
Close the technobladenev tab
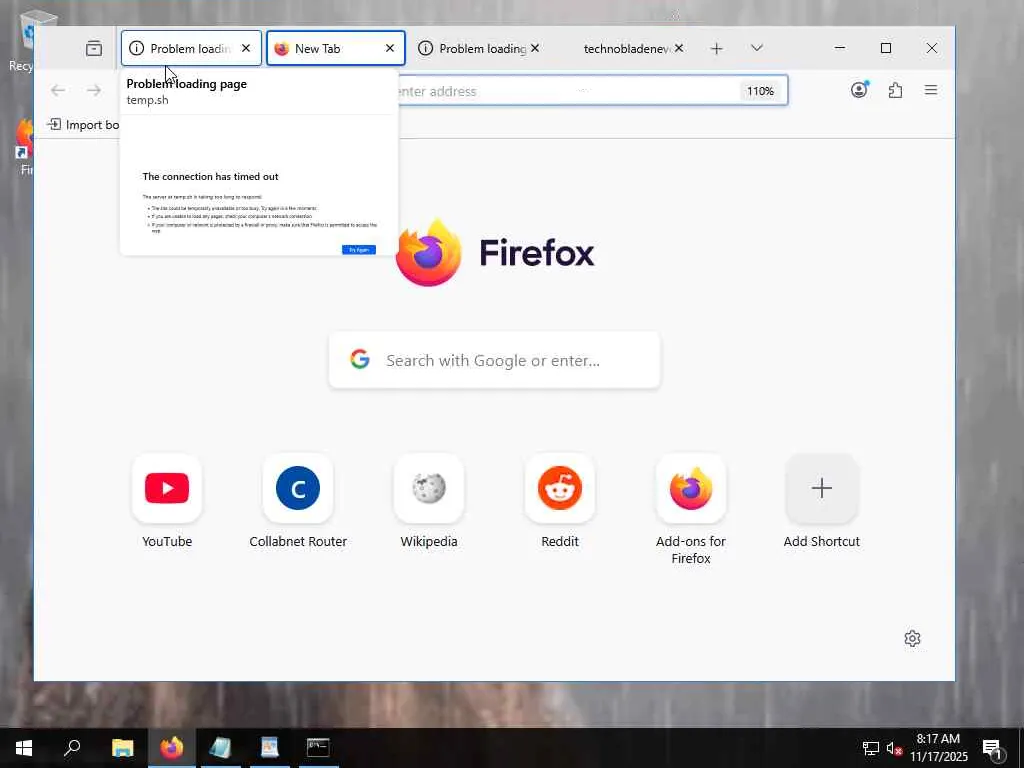(679, 48)
